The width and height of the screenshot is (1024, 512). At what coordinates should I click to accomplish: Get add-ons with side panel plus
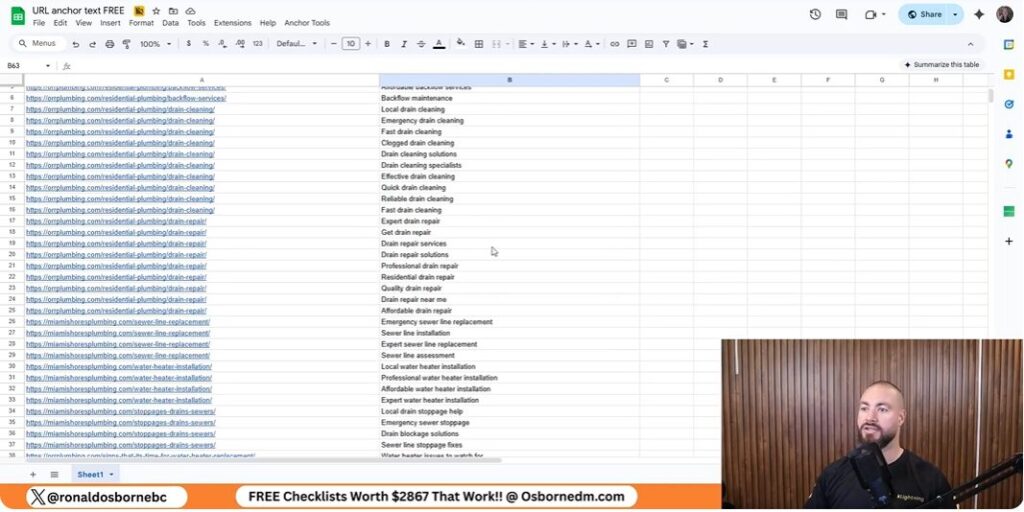pos(1009,241)
